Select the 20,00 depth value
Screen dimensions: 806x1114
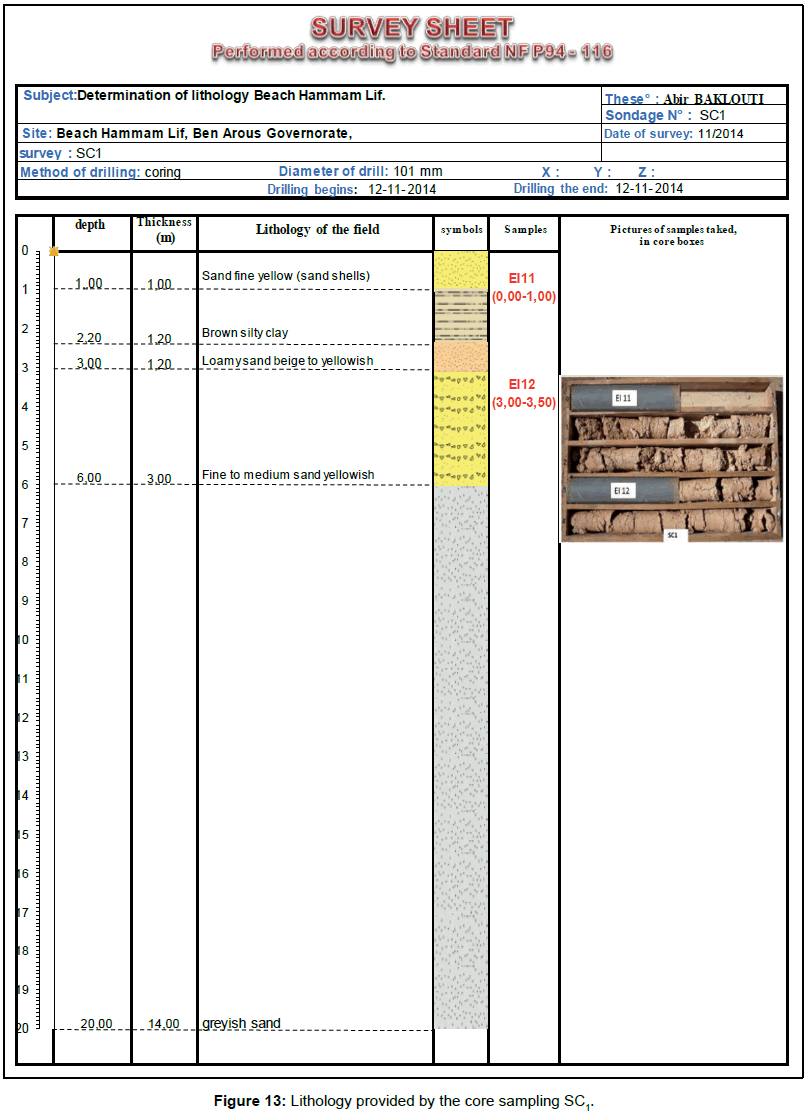[x=96, y=1023]
